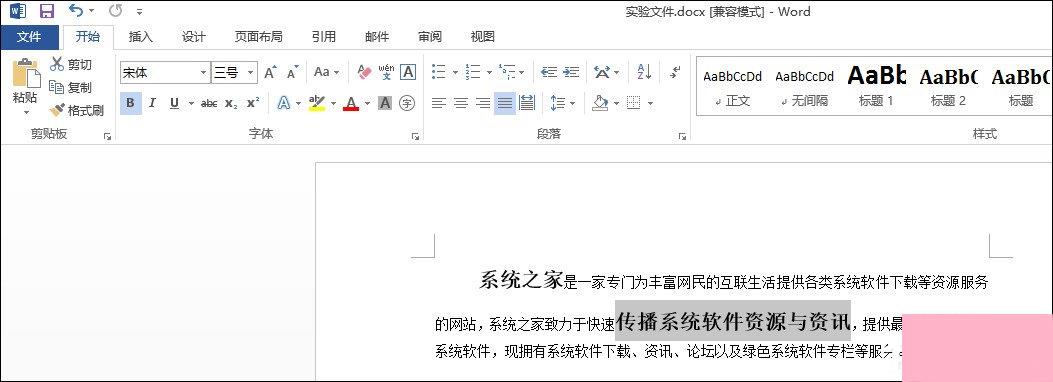Click the Increase Indent icon
This screenshot has width=1053, height=382.
571,72
